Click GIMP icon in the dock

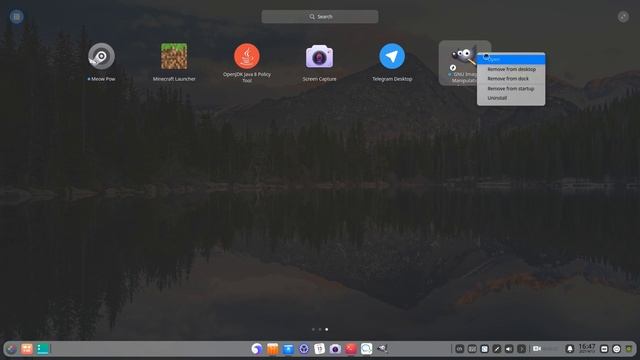pyautogui.click(x=382, y=349)
